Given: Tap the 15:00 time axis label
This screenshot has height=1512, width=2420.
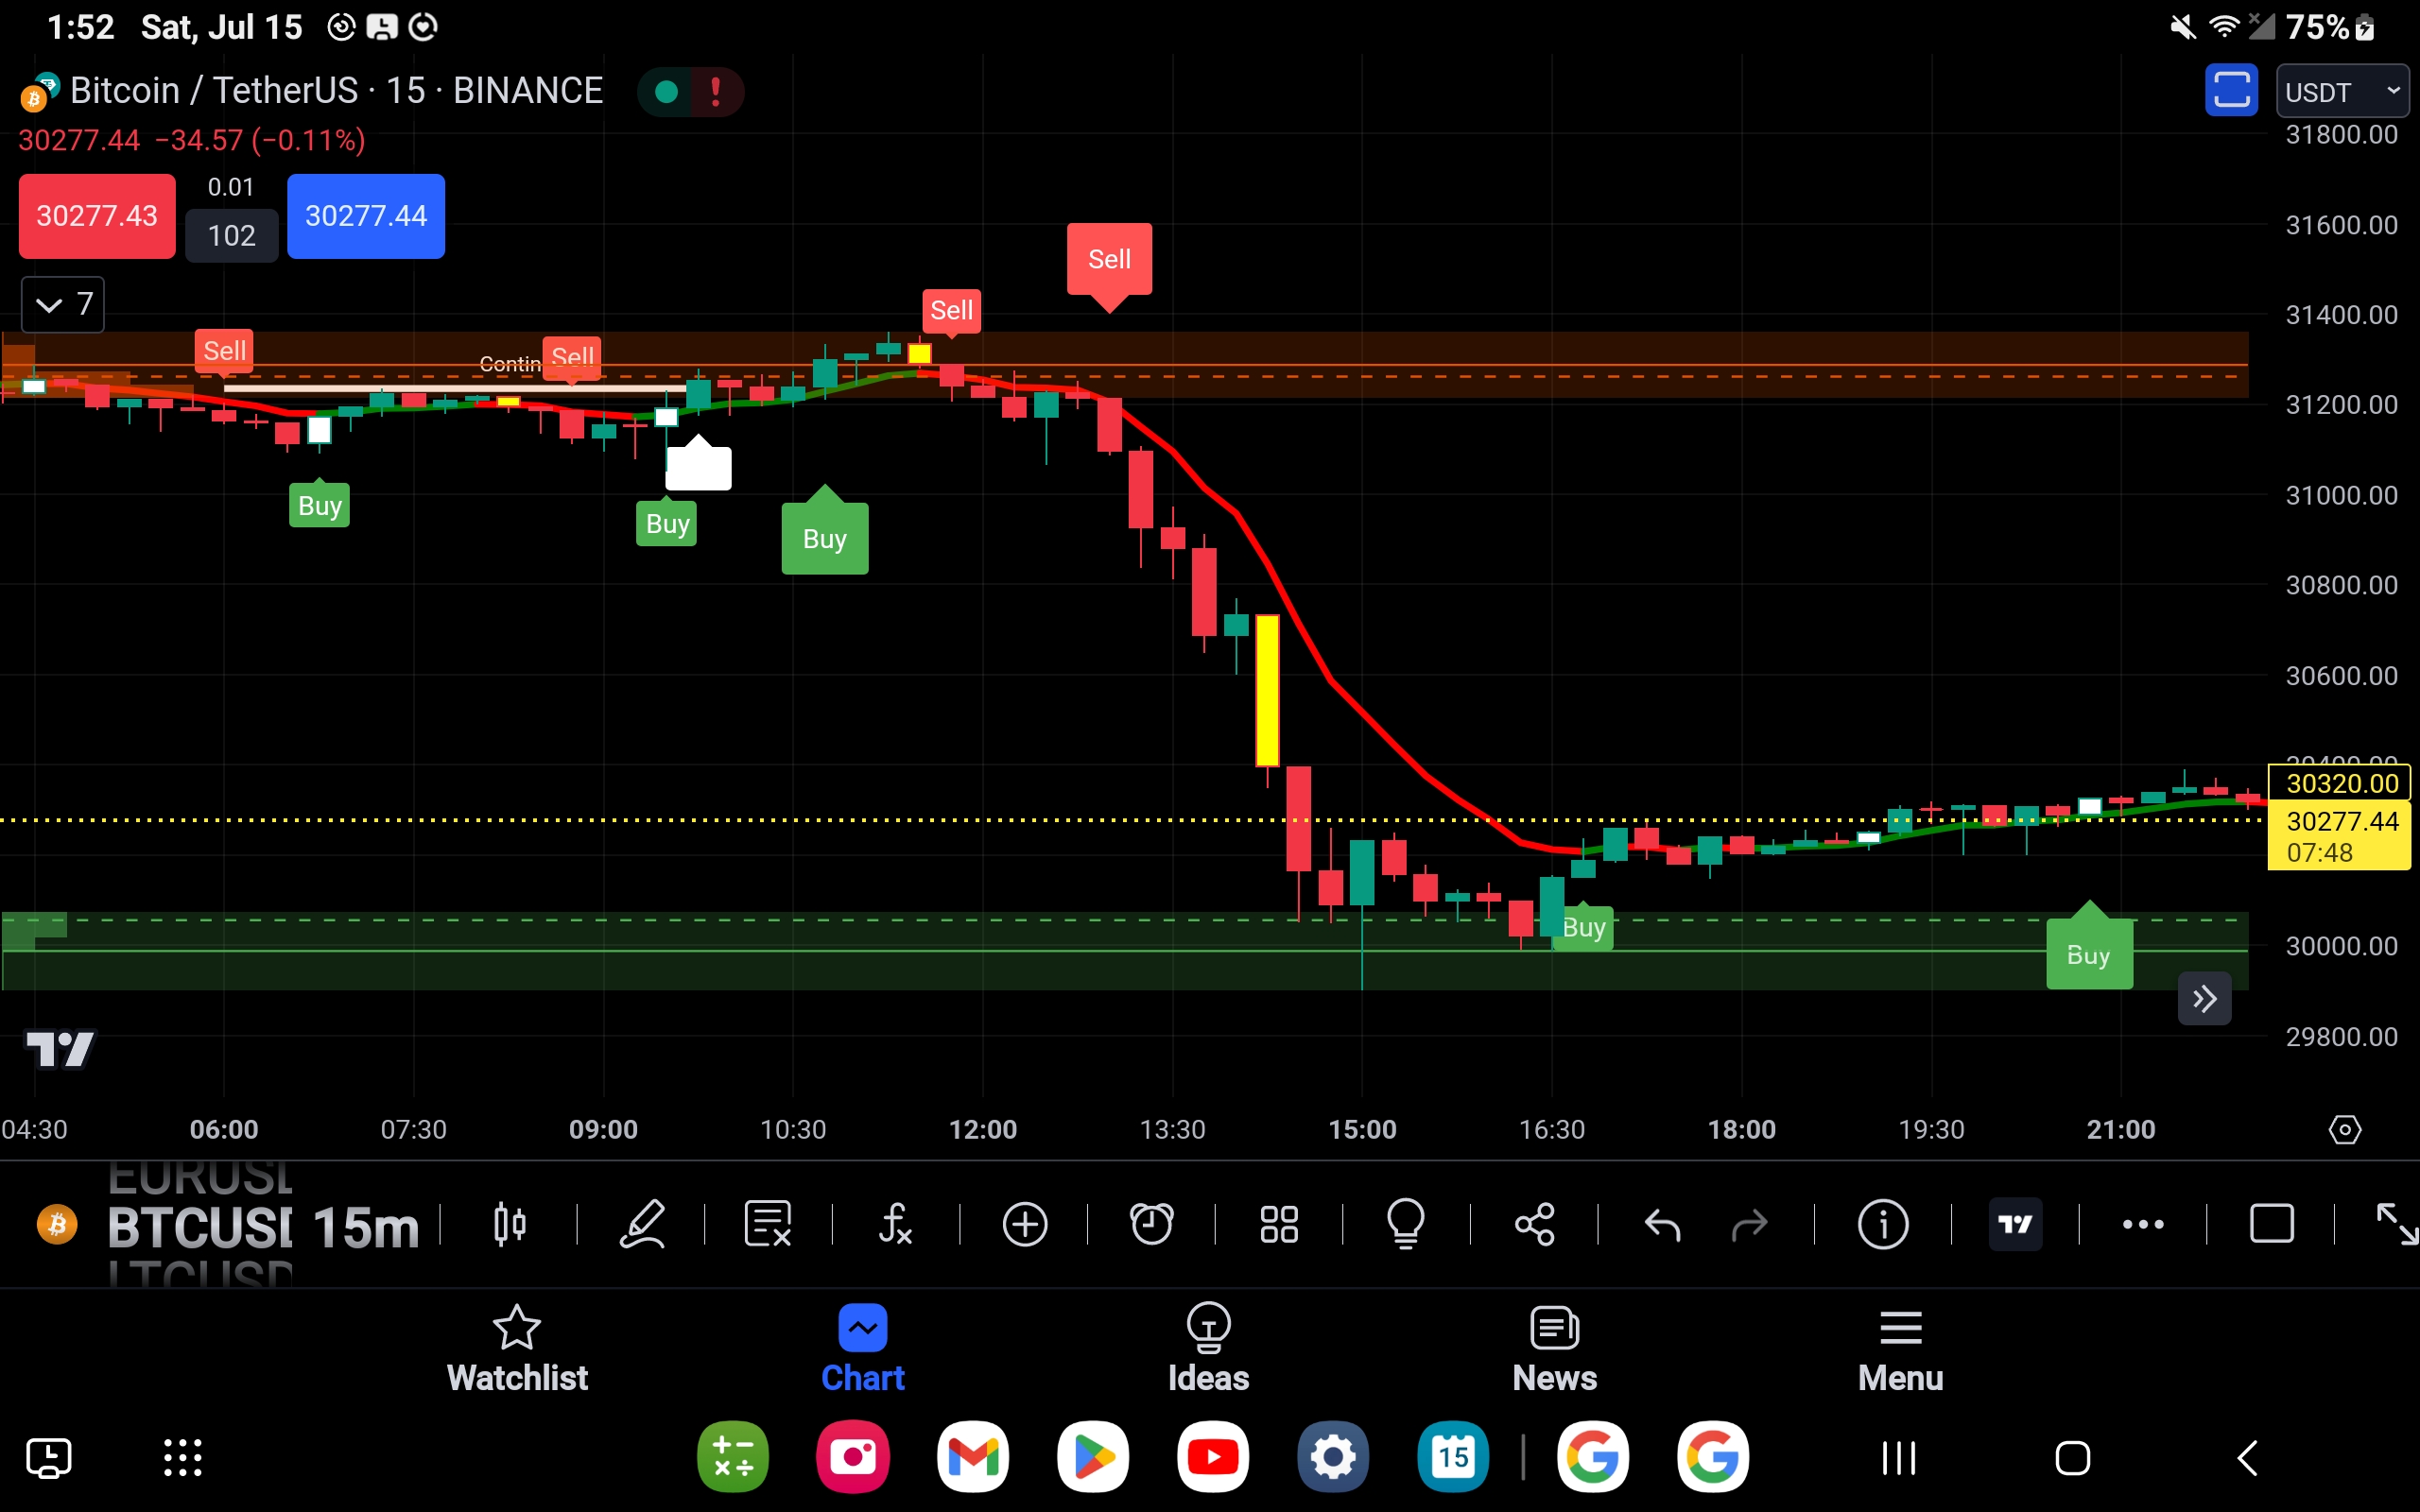Looking at the screenshot, I should pyautogui.click(x=1362, y=1130).
